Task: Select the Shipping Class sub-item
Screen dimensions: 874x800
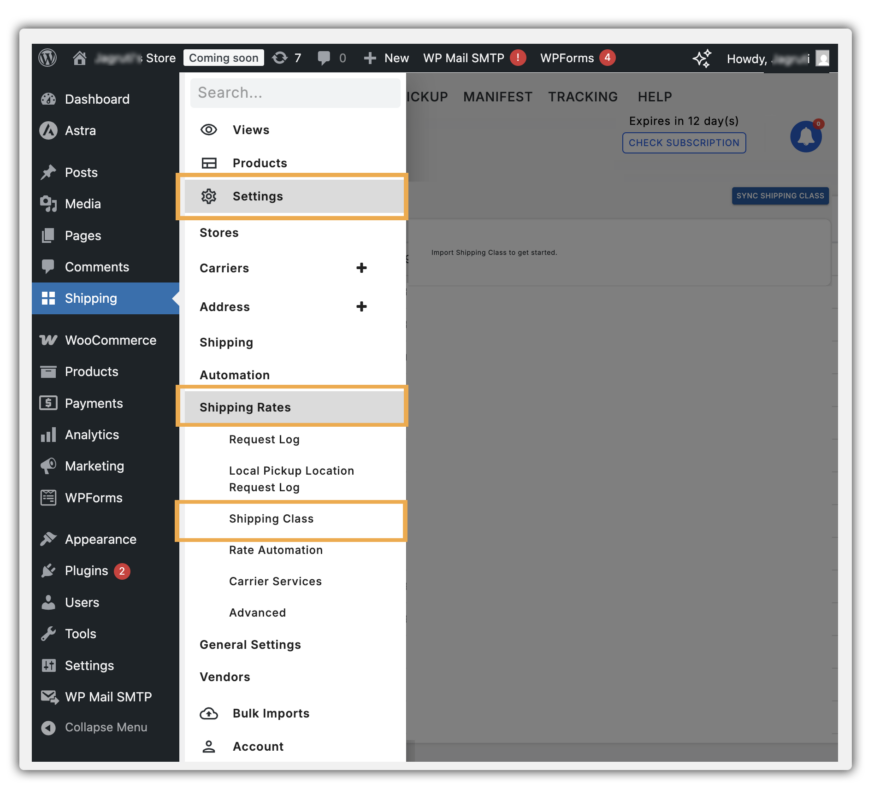Action: (x=271, y=518)
